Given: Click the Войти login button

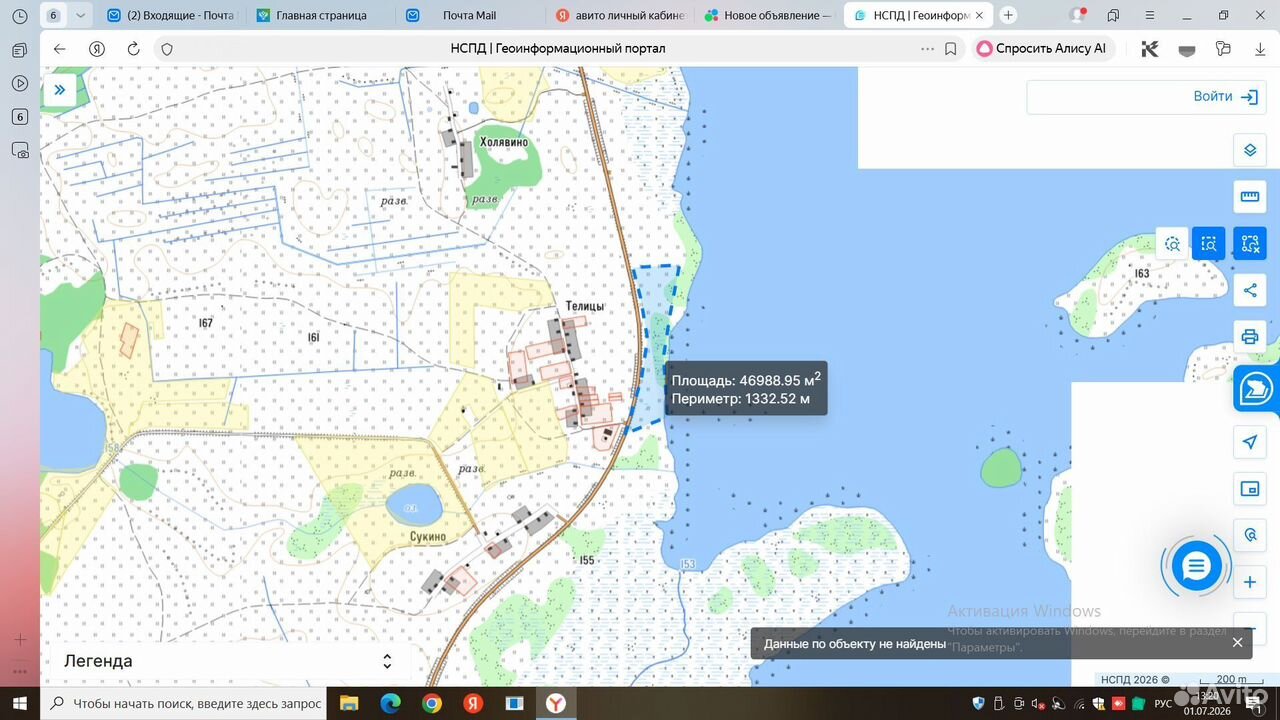Looking at the screenshot, I should tap(1225, 97).
